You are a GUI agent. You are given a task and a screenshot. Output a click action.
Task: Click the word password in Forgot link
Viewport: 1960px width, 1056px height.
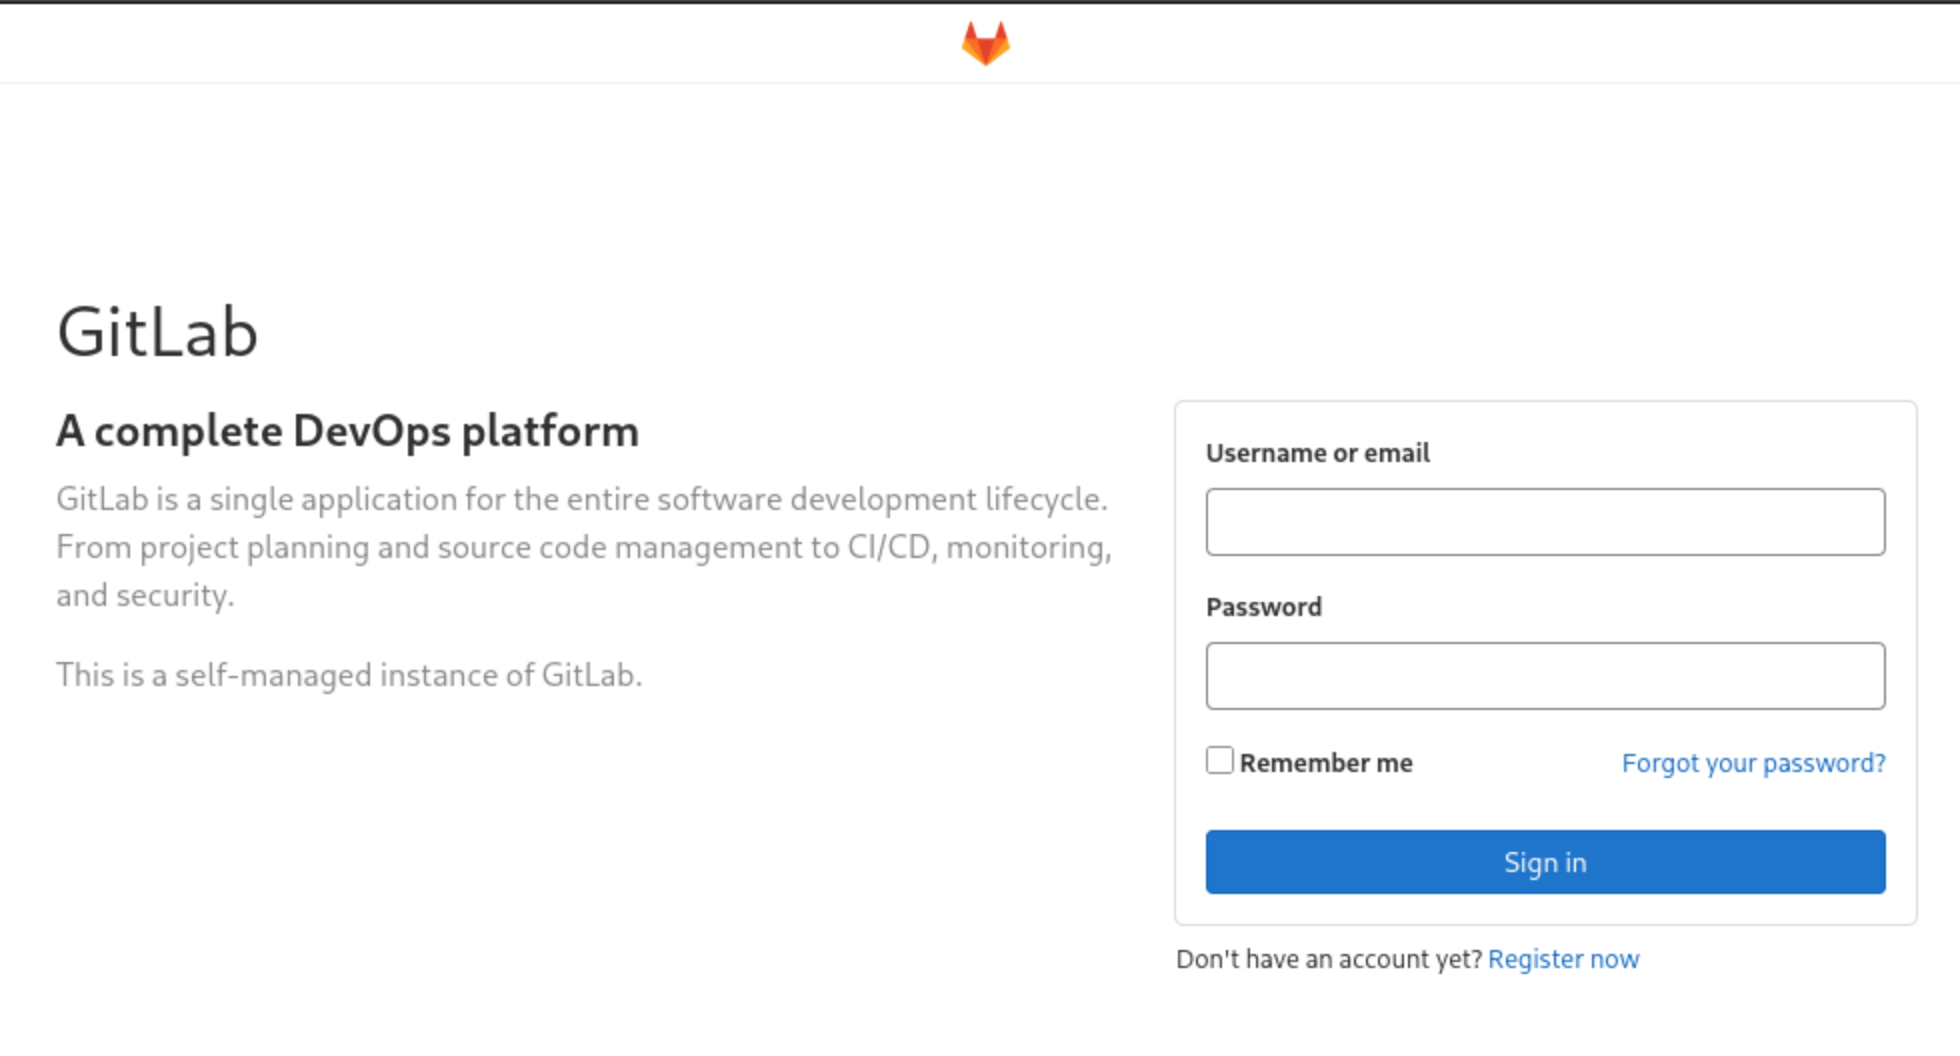tap(1830, 763)
